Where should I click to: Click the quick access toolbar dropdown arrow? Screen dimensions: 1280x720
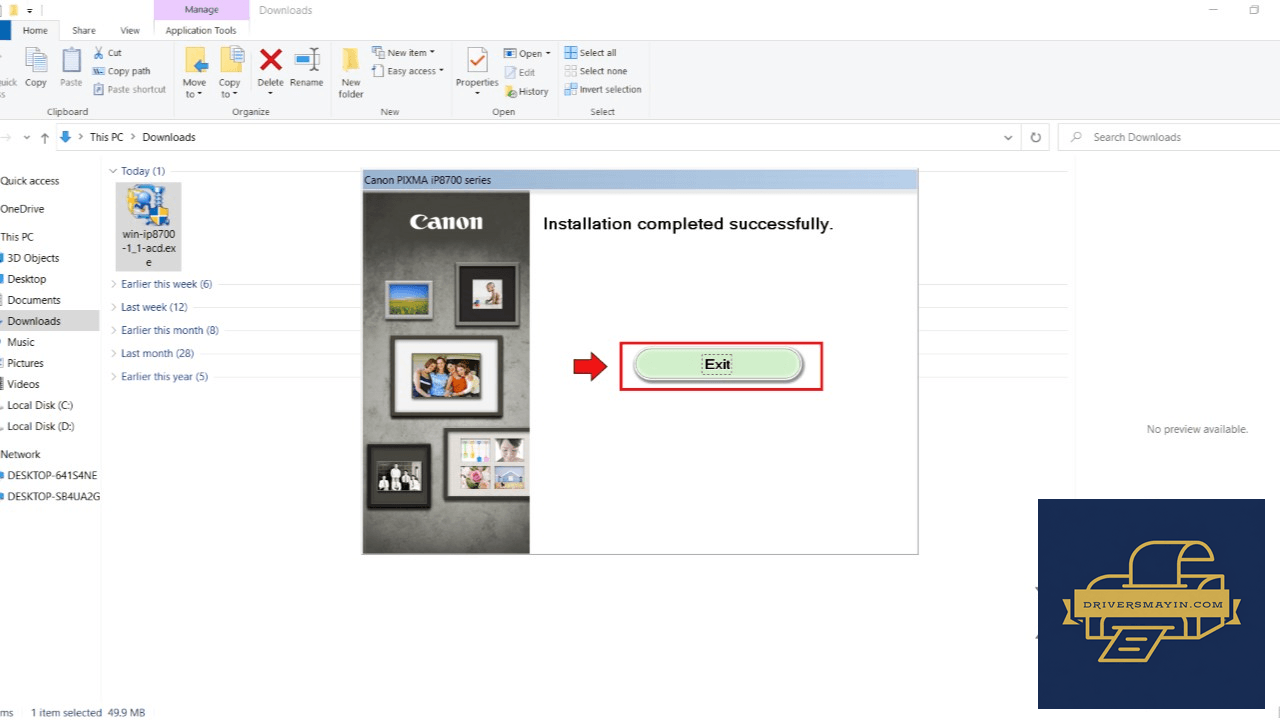click(29, 10)
